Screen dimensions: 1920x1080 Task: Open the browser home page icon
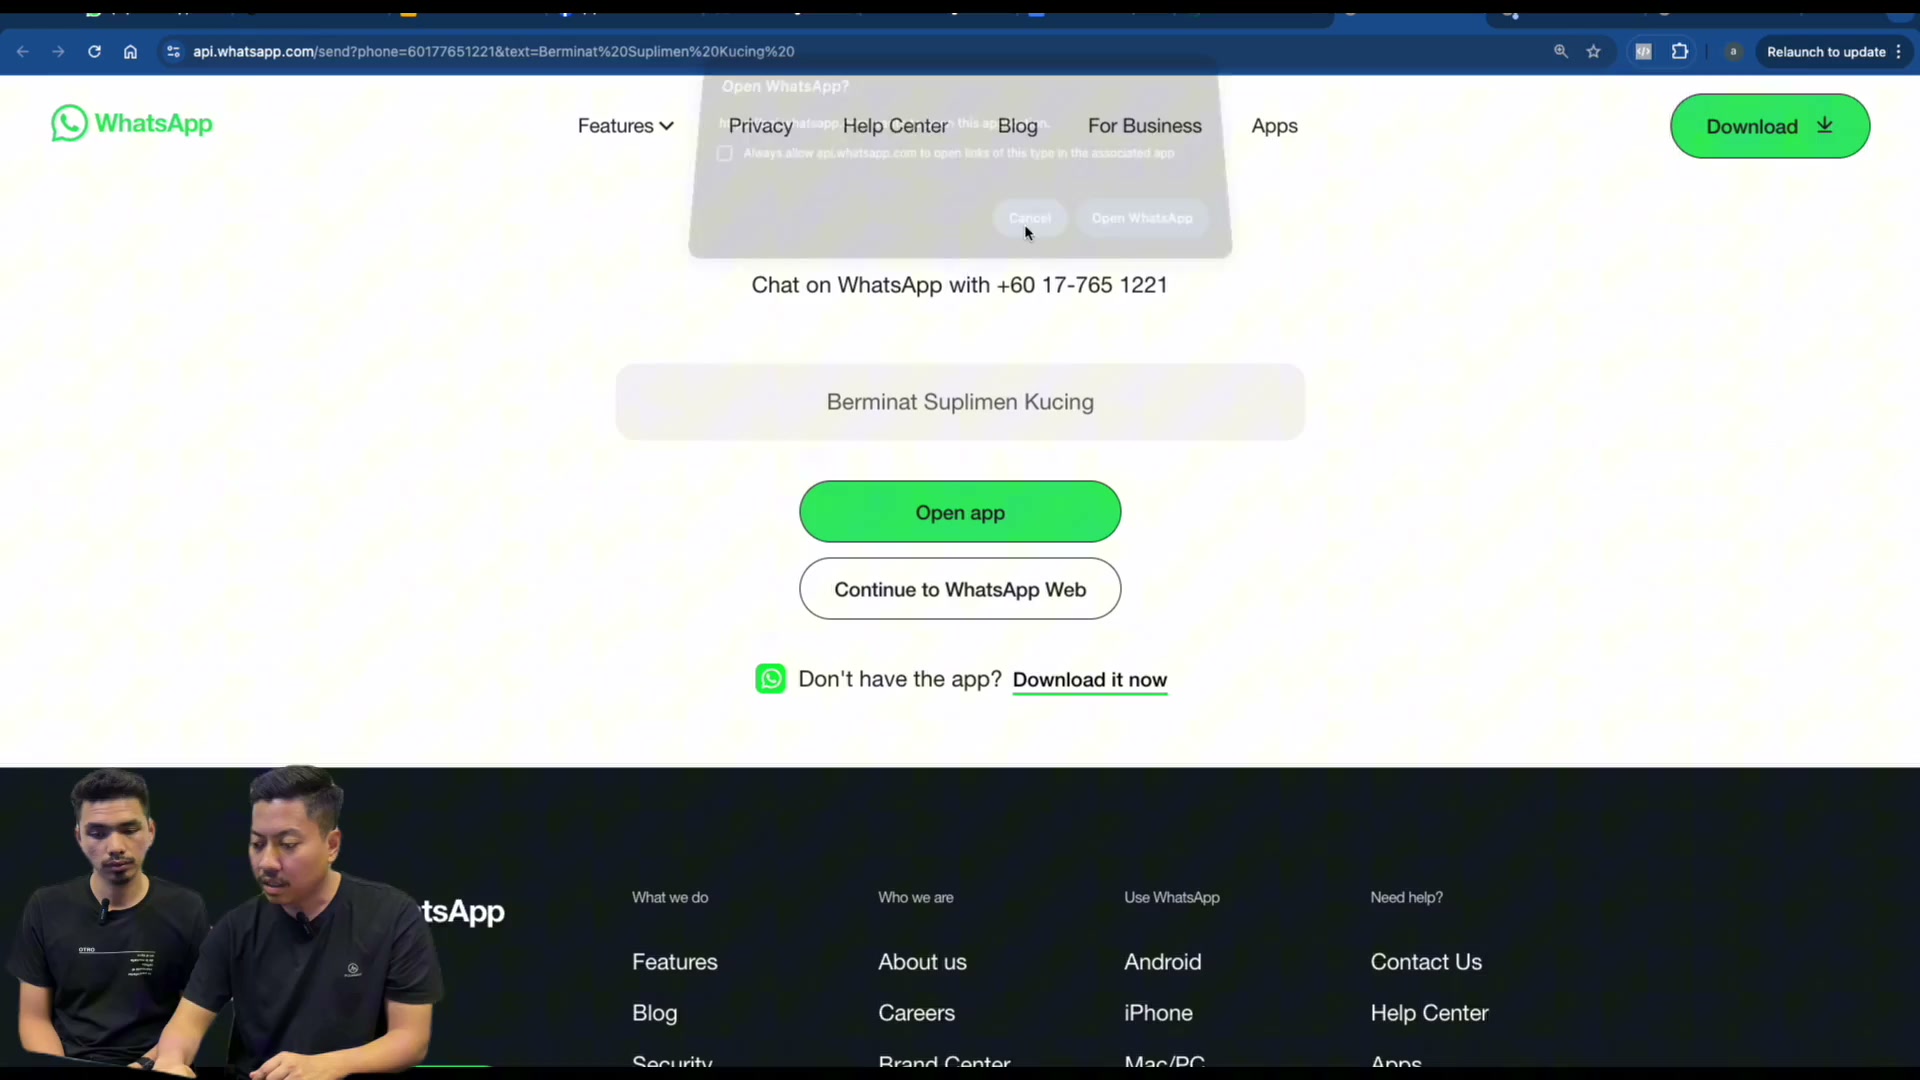pos(130,51)
